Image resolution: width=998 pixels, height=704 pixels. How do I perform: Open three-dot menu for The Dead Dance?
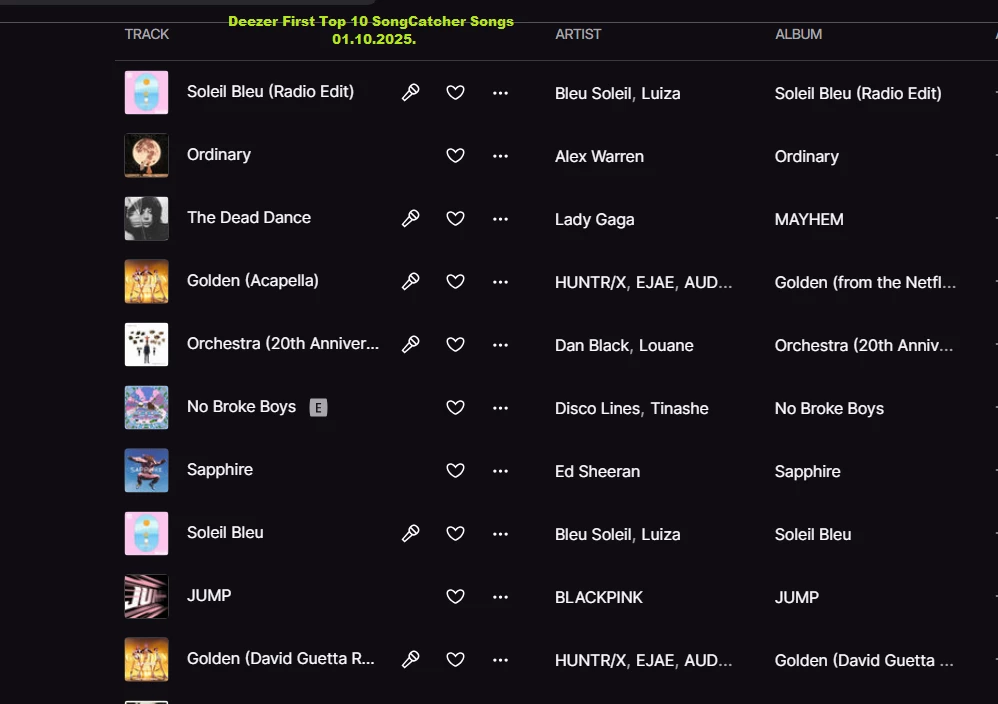click(500, 218)
